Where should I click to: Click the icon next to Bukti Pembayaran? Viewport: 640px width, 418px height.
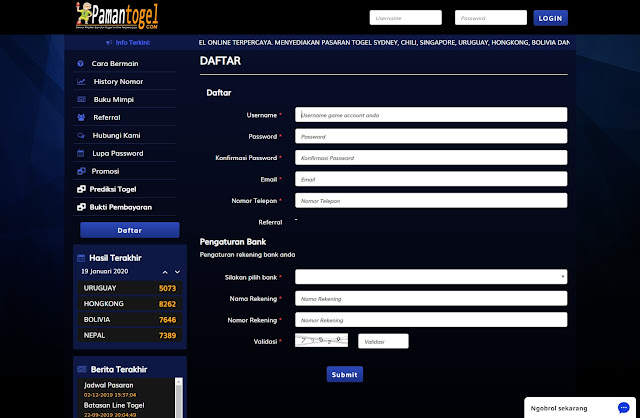tap(81, 207)
